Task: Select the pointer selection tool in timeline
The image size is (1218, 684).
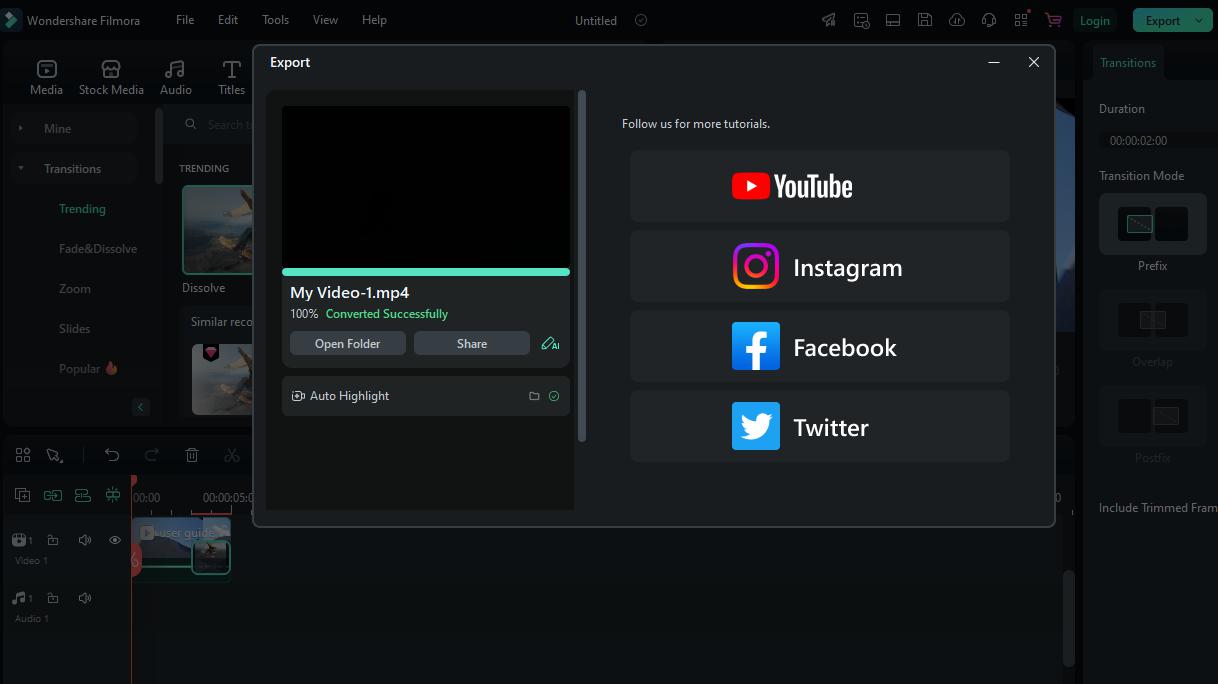Action: 55,455
